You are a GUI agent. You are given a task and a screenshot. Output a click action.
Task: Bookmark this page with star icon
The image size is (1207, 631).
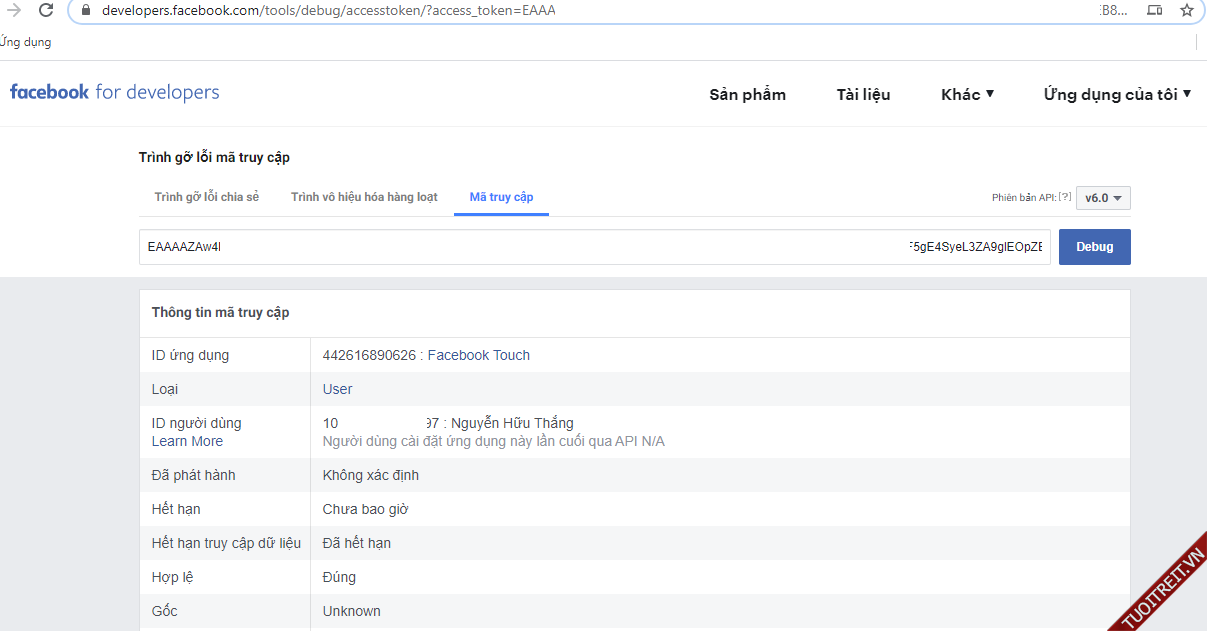coord(1187,10)
